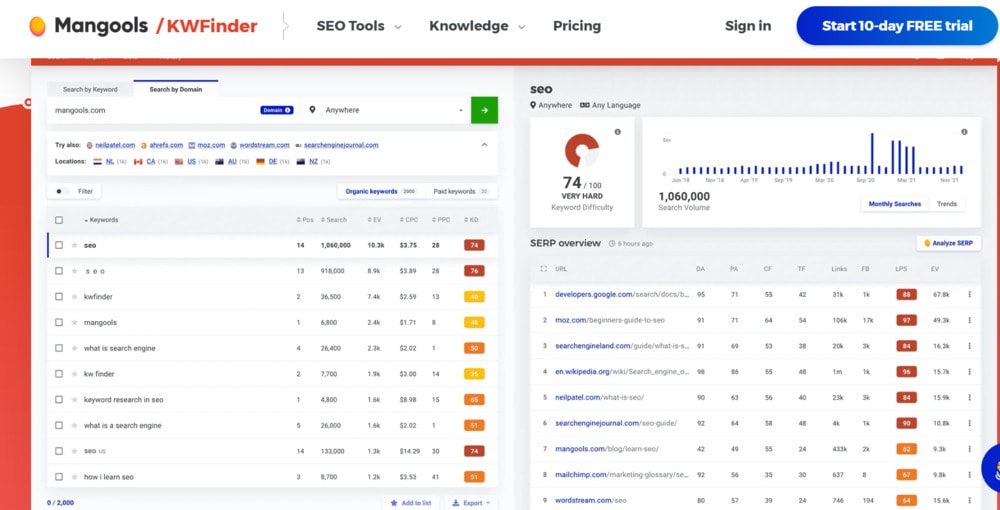Viewport: 1000px width, 510px height.
Task: Click the location pin icon in search
Action: click(x=312, y=110)
